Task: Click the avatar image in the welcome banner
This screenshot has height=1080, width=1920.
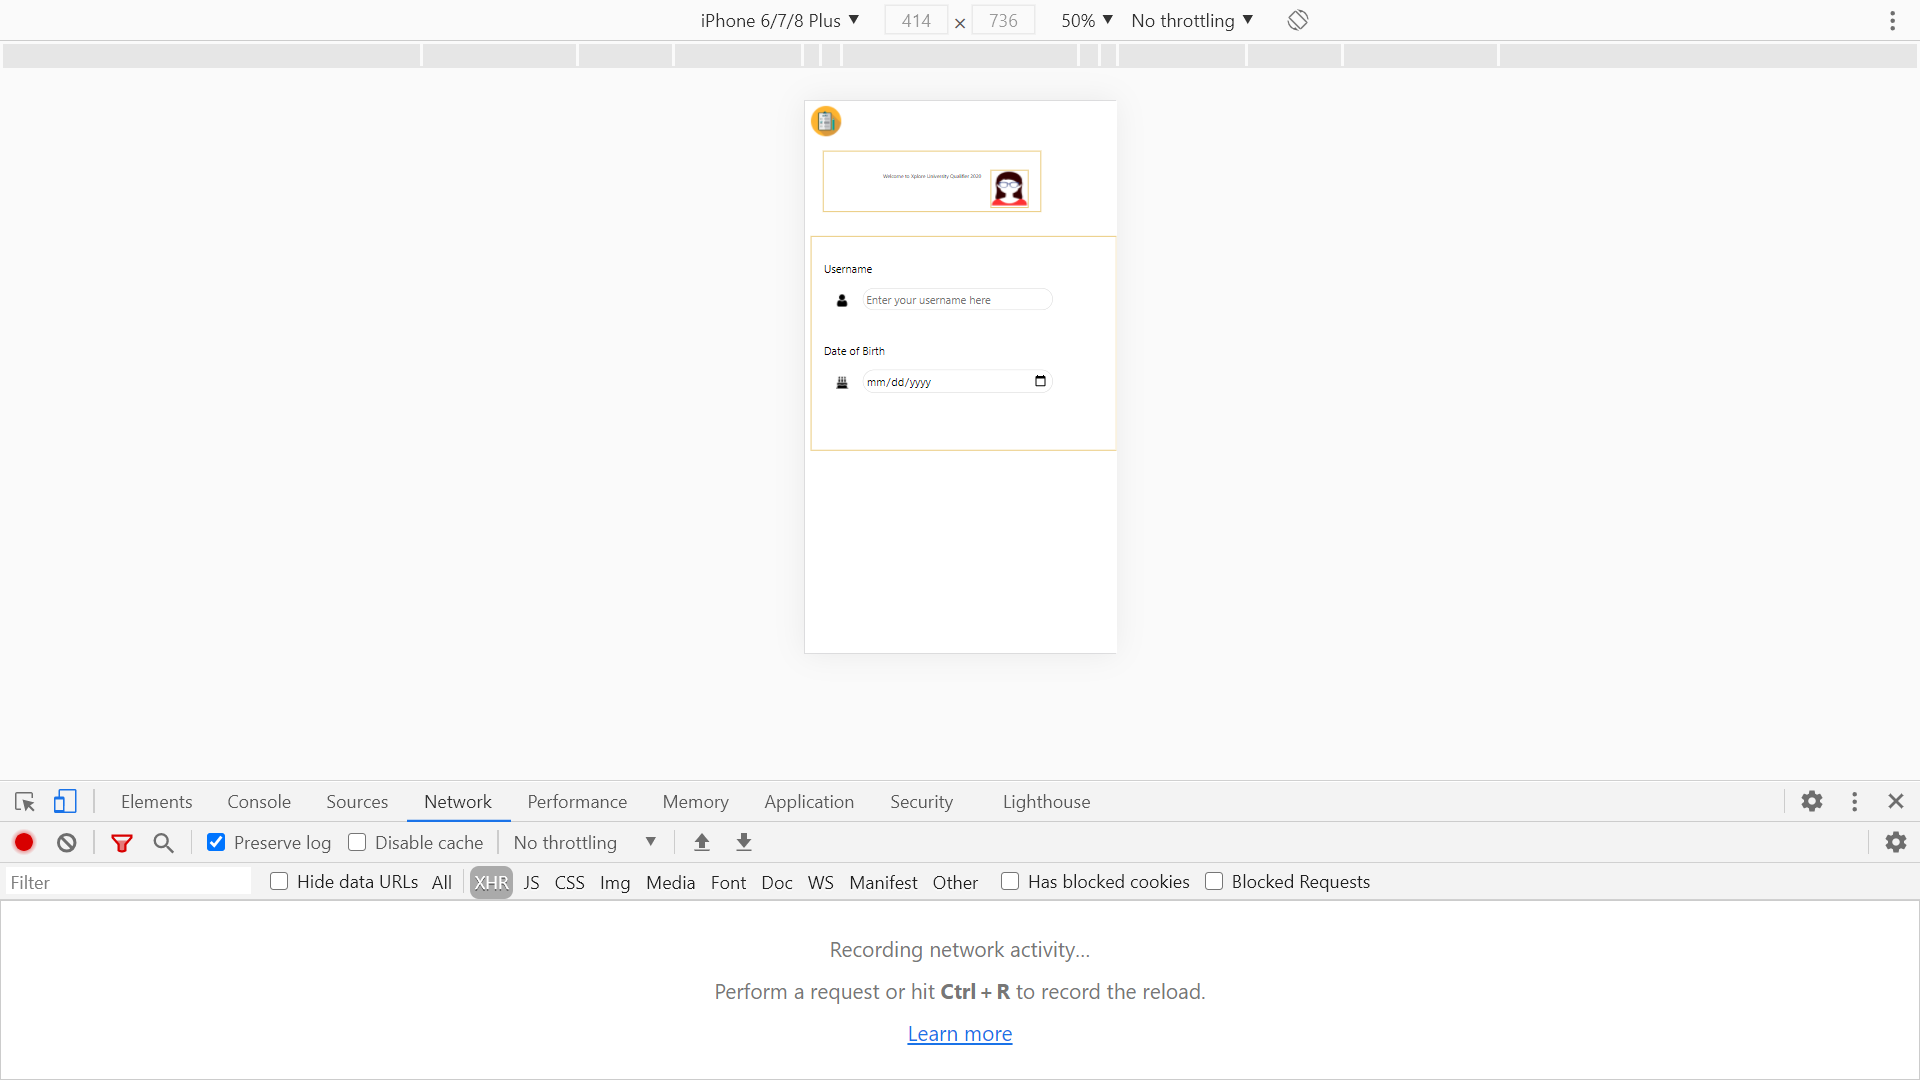Action: tap(1009, 188)
